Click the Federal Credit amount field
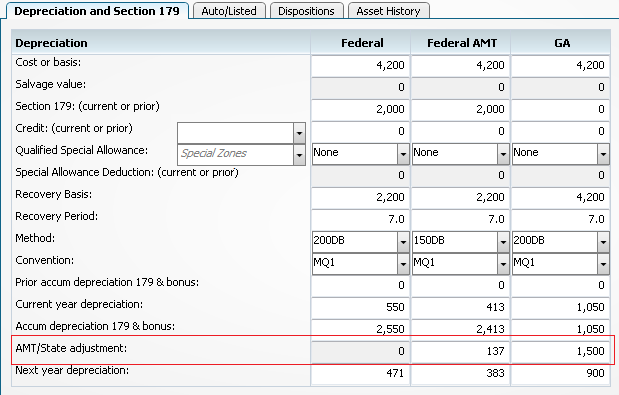 [360, 131]
